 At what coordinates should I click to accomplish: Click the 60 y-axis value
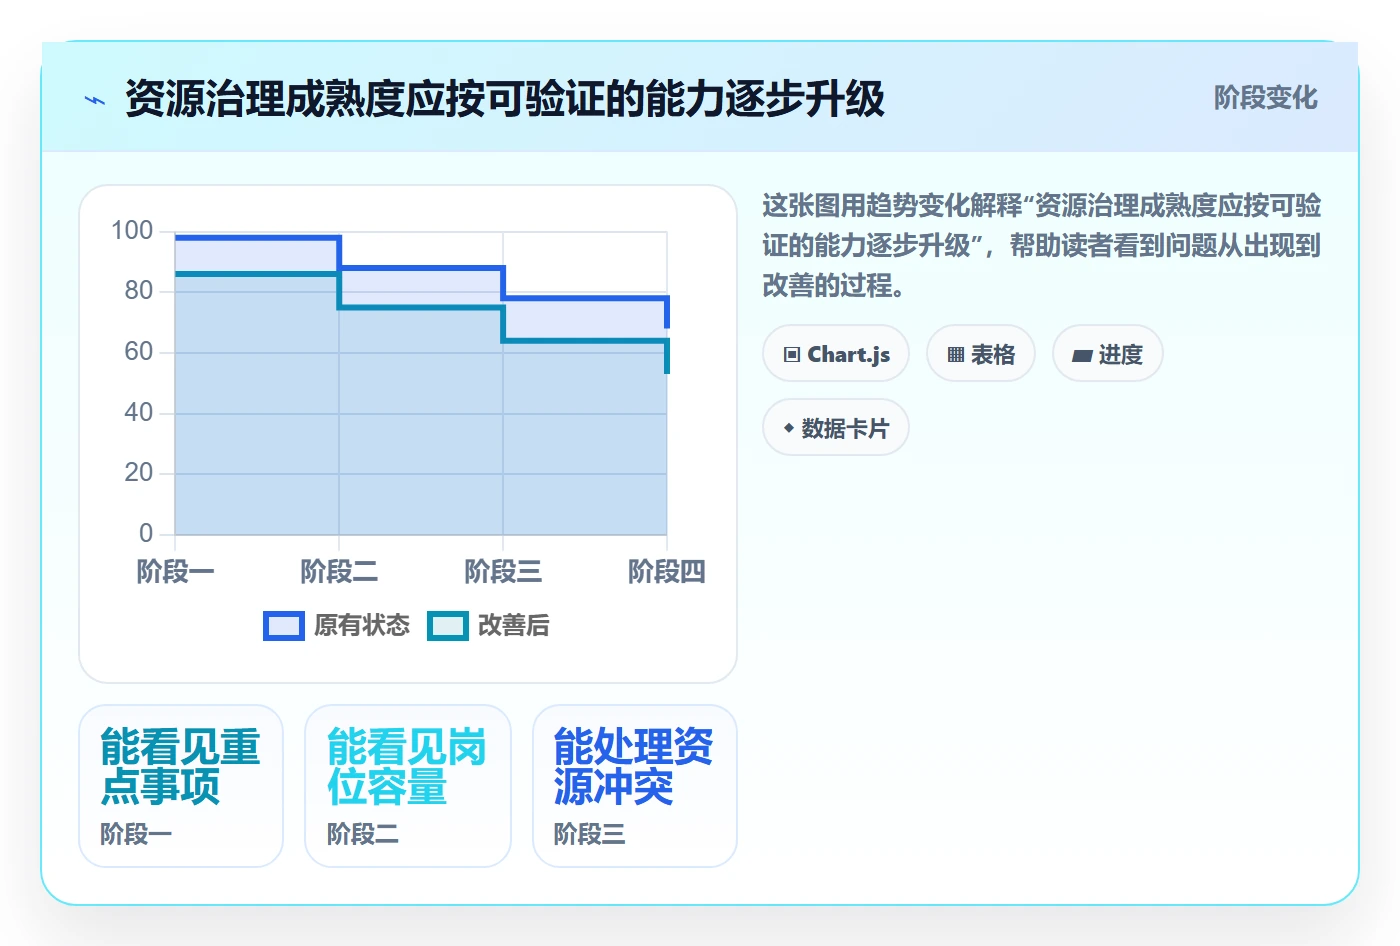(x=139, y=352)
